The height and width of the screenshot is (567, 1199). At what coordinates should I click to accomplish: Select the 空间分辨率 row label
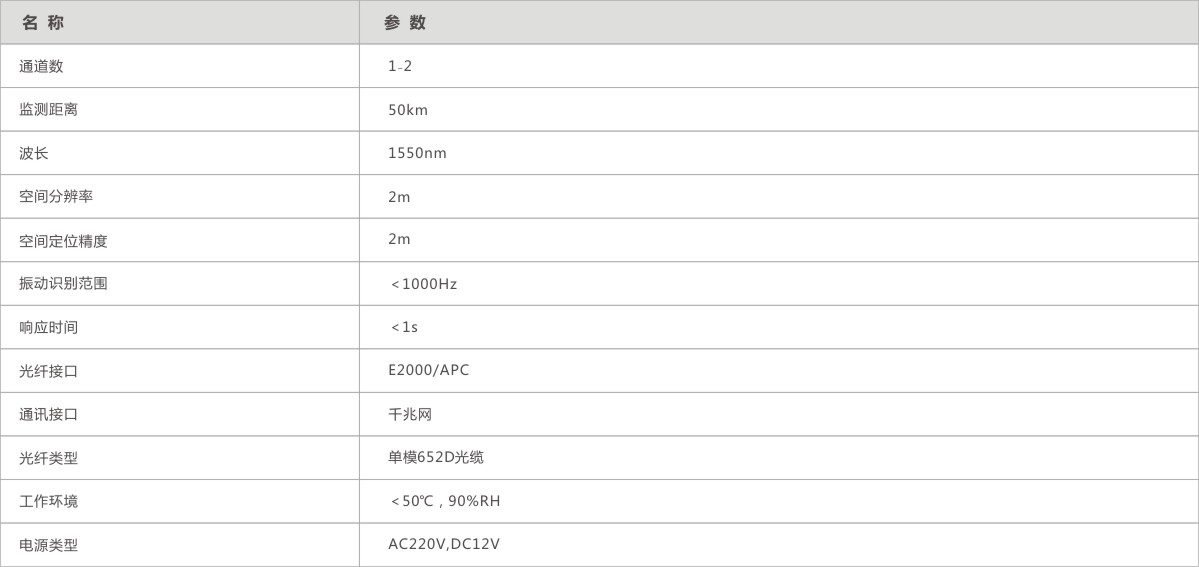coord(56,197)
